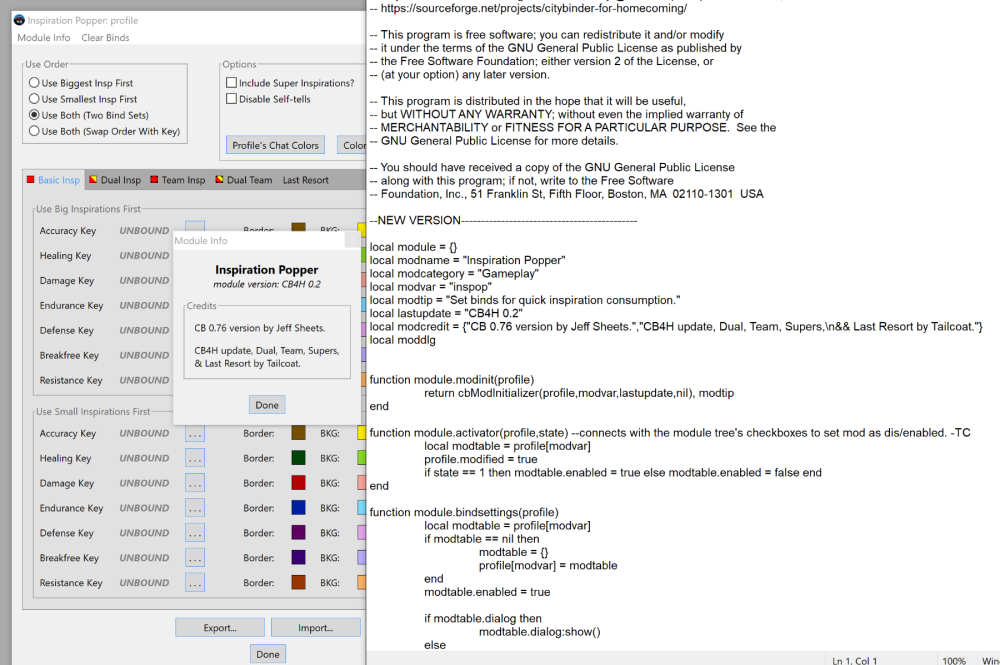The height and width of the screenshot is (665, 1000).
Task: Click the striped icon on Dual Team tab
Action: click(218, 180)
